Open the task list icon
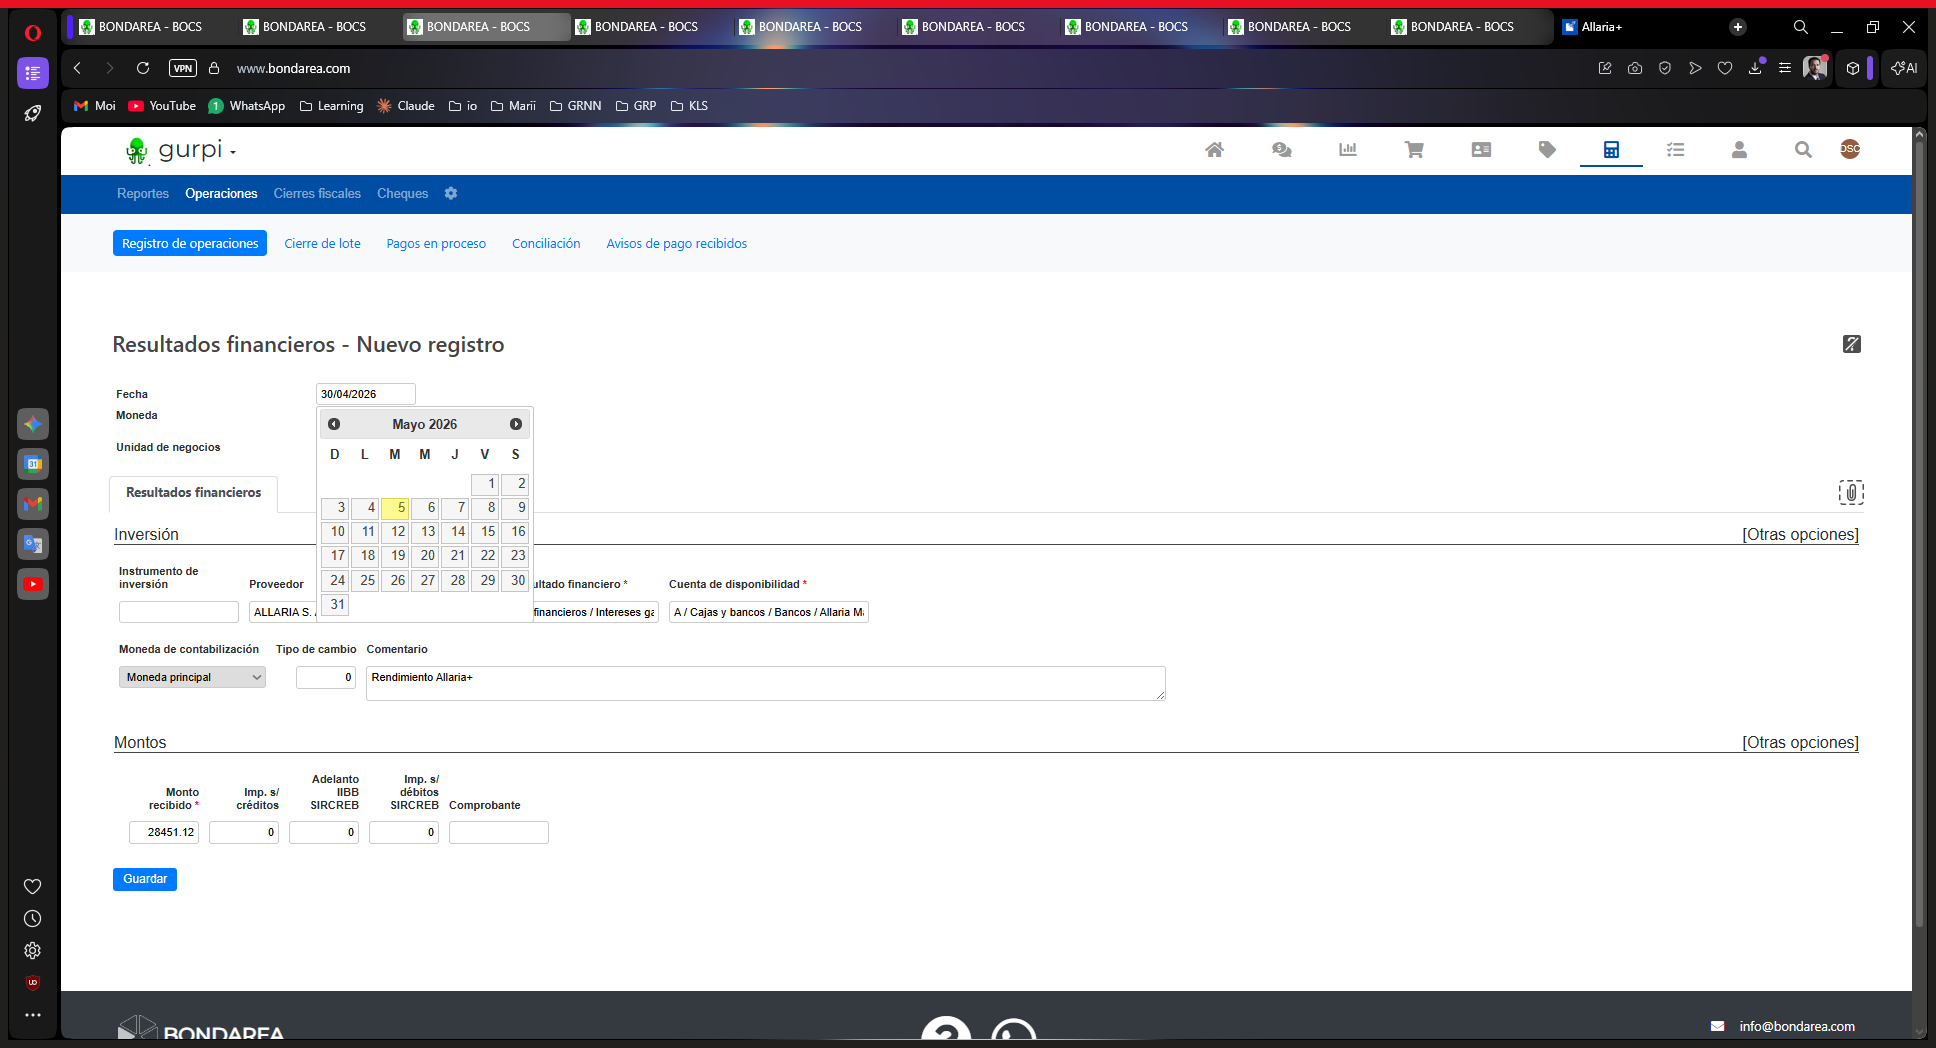Viewport: 1936px width, 1048px height. [1676, 150]
